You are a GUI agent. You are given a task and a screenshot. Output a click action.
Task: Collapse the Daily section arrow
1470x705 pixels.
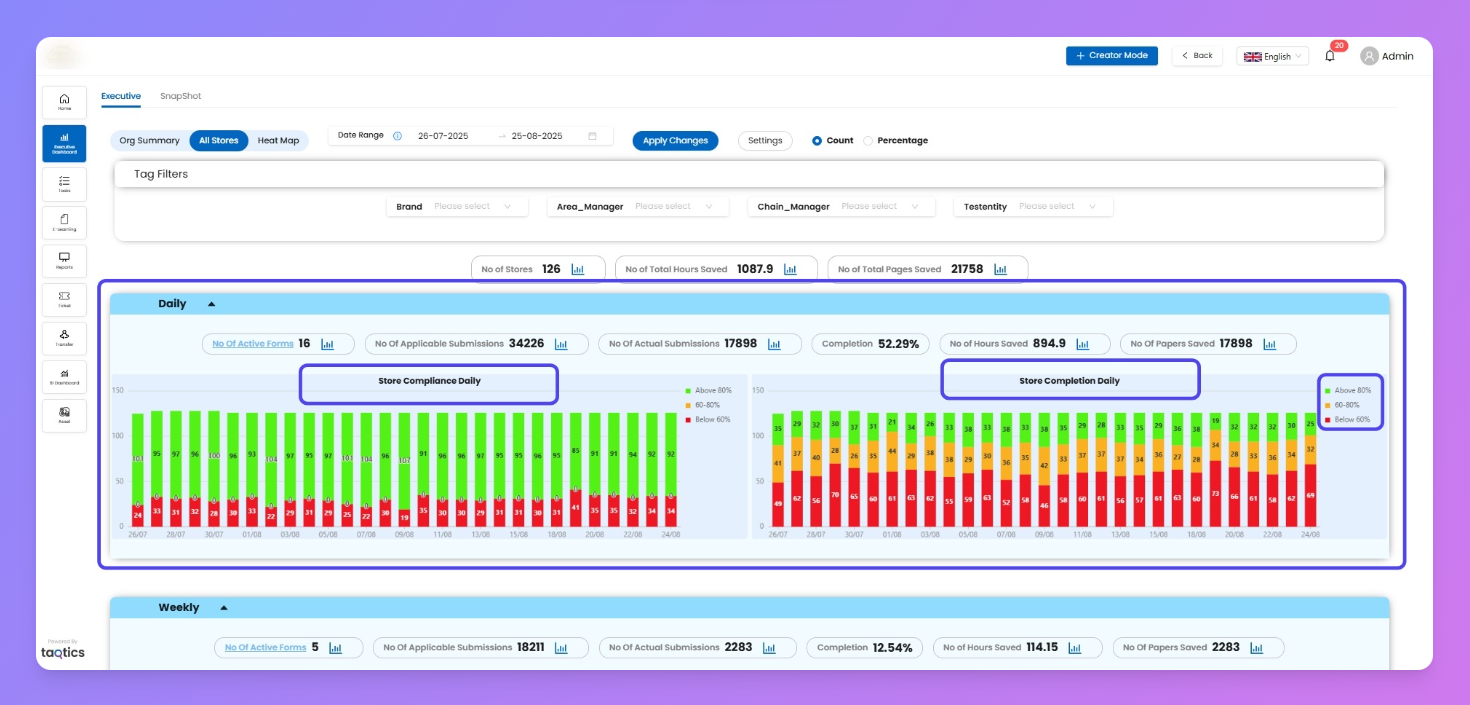point(211,304)
